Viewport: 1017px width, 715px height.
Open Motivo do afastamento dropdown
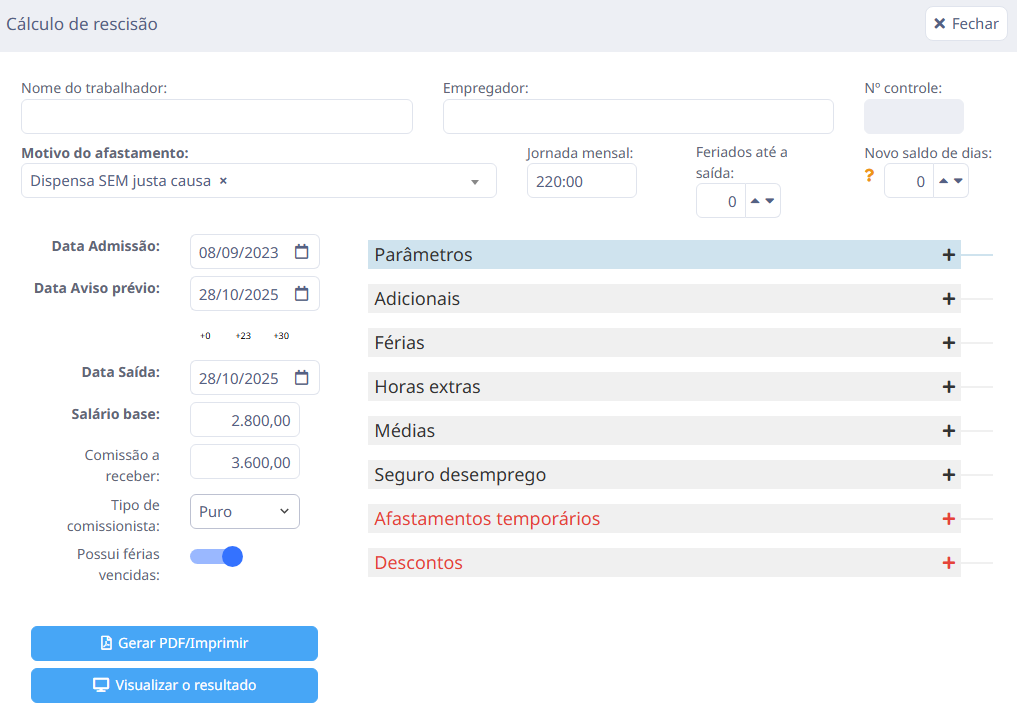point(474,182)
